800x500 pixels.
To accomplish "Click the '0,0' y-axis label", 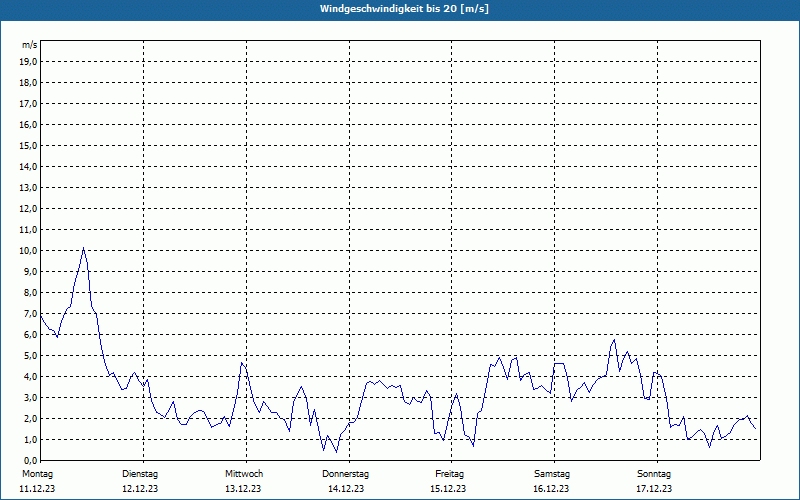I will 31,461.
